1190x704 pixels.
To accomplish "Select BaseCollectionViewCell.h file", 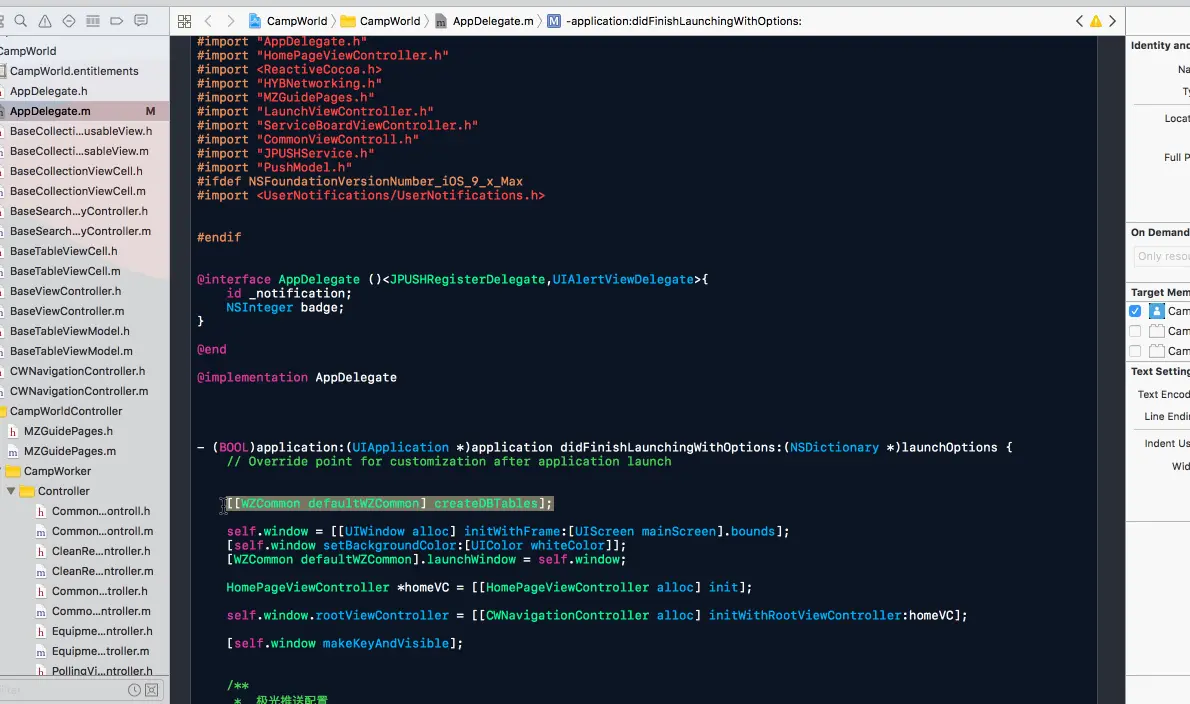I will tap(76, 171).
